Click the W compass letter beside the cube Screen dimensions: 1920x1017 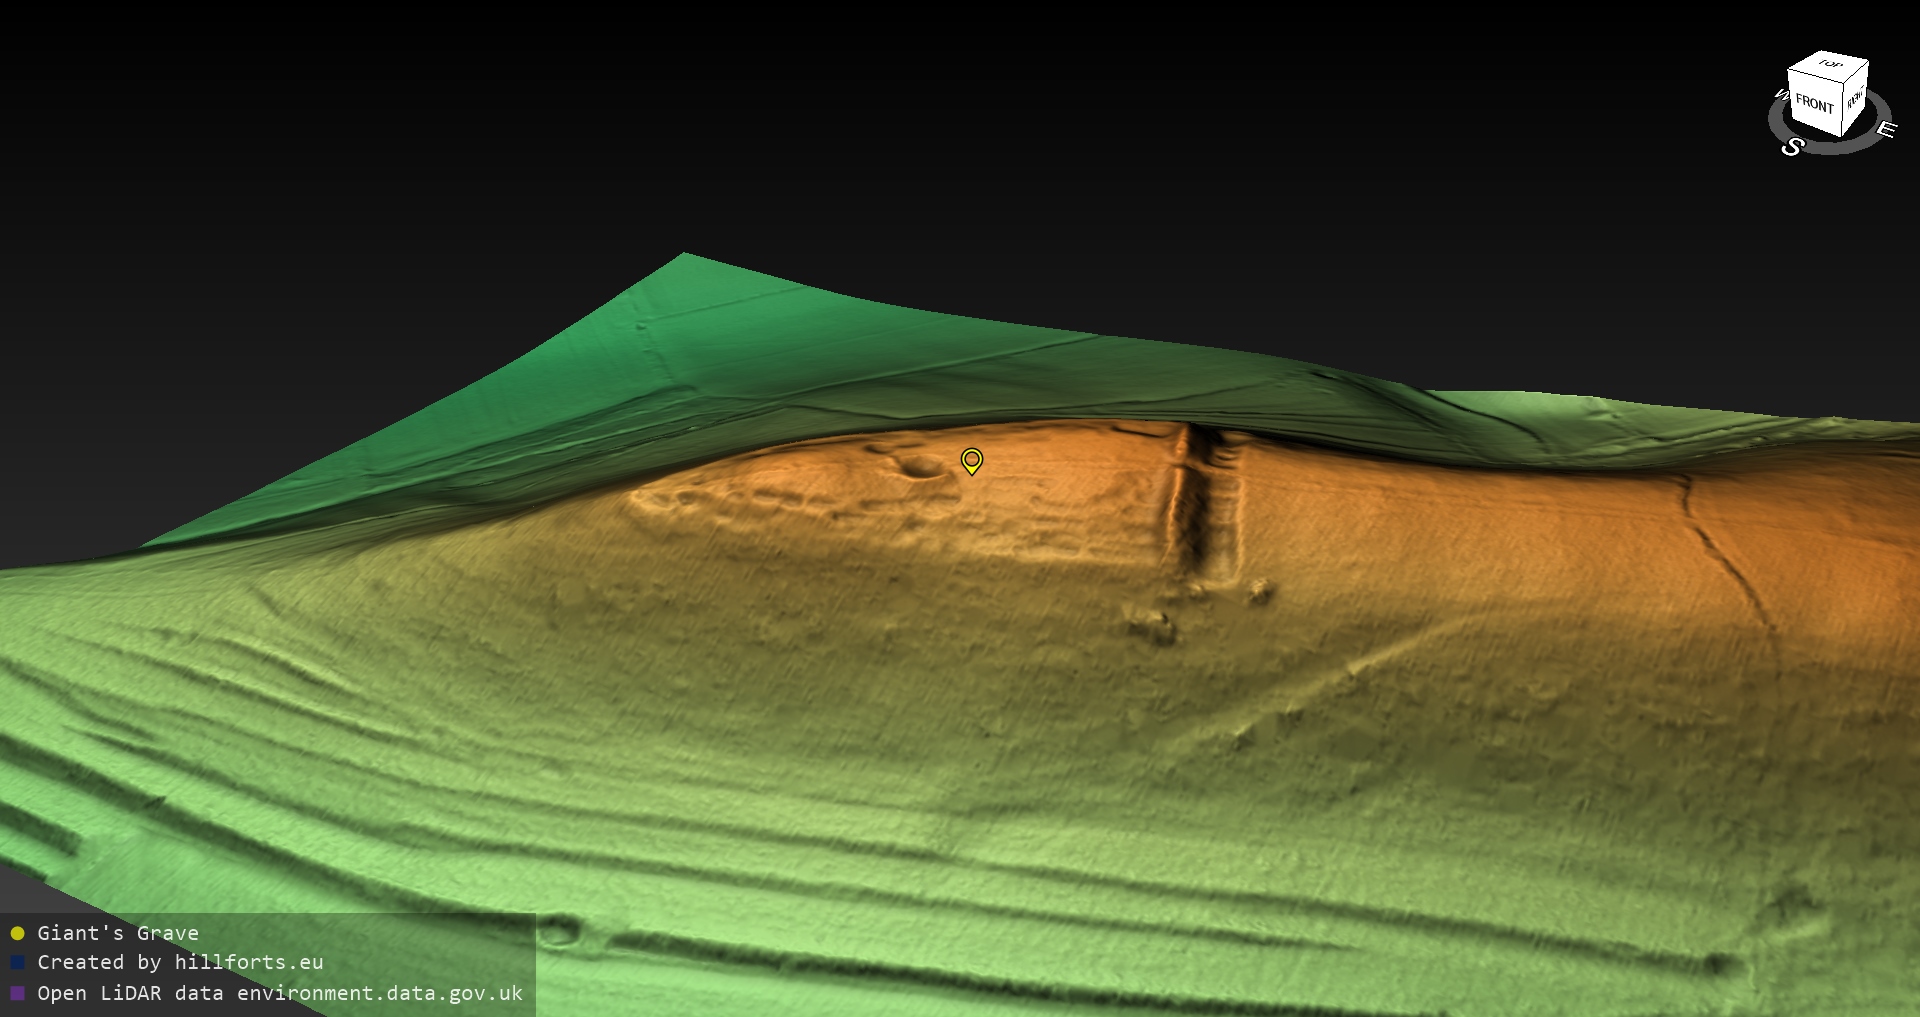1780,95
